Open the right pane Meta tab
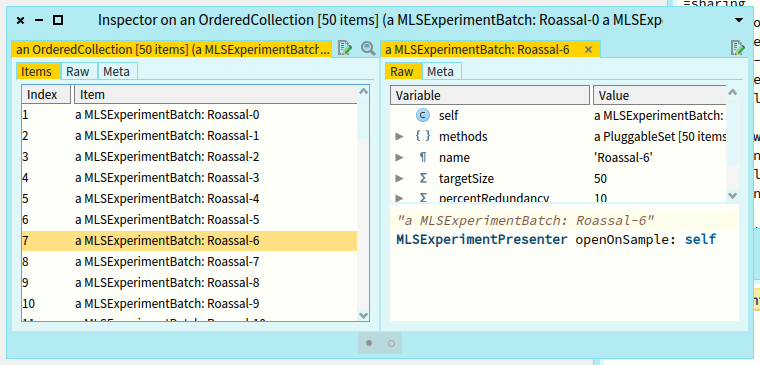This screenshot has height=365, width=760. (x=441, y=72)
